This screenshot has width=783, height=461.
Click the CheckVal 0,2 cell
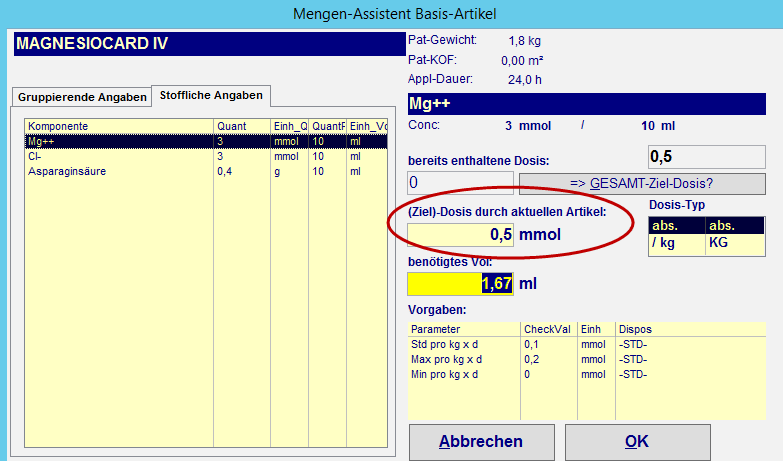click(549, 359)
